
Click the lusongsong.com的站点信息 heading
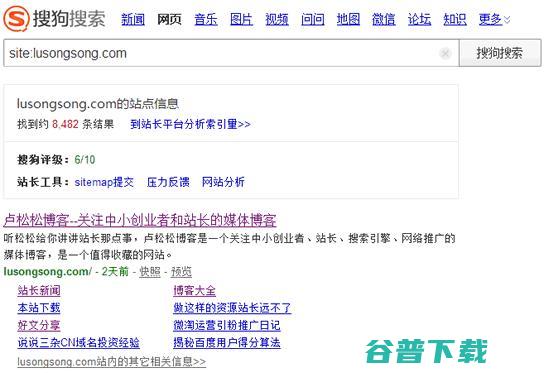point(97,104)
